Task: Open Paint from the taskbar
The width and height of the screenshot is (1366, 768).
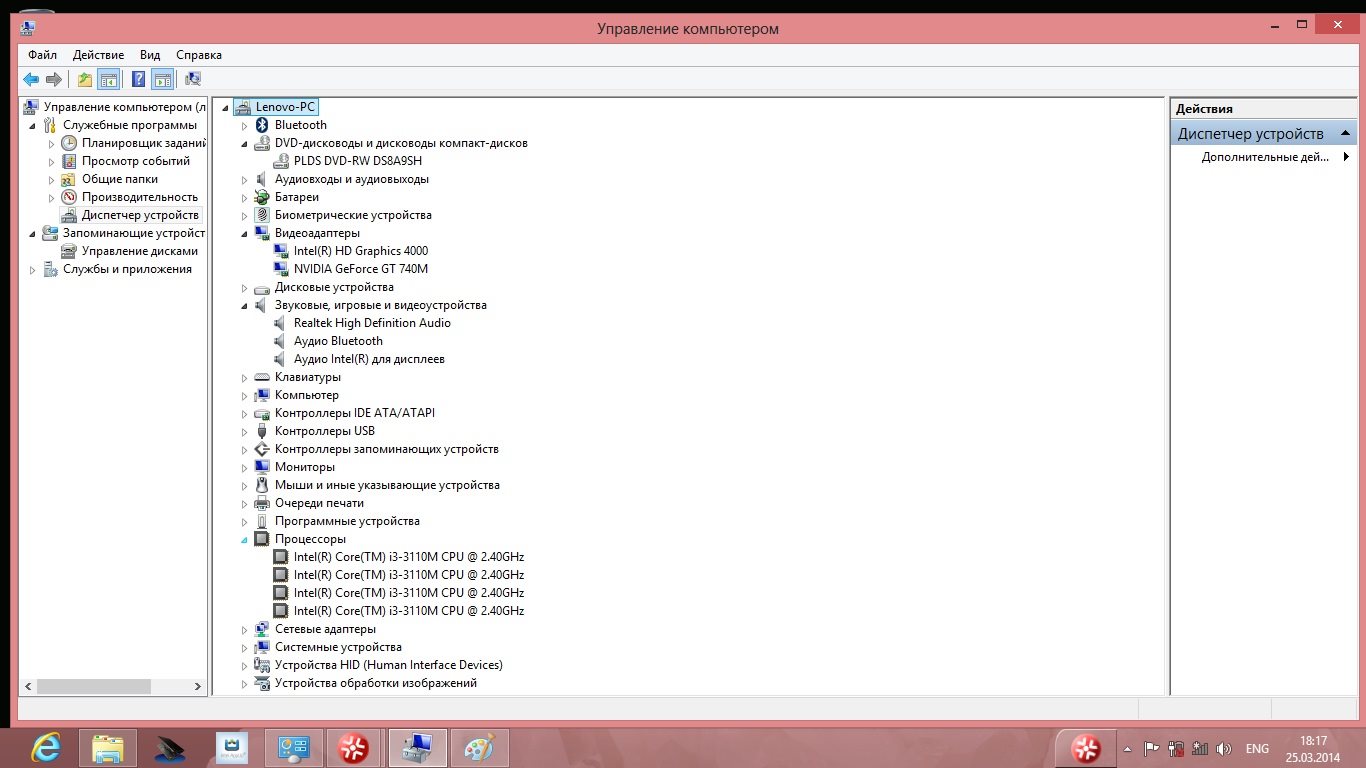Action: pos(479,747)
